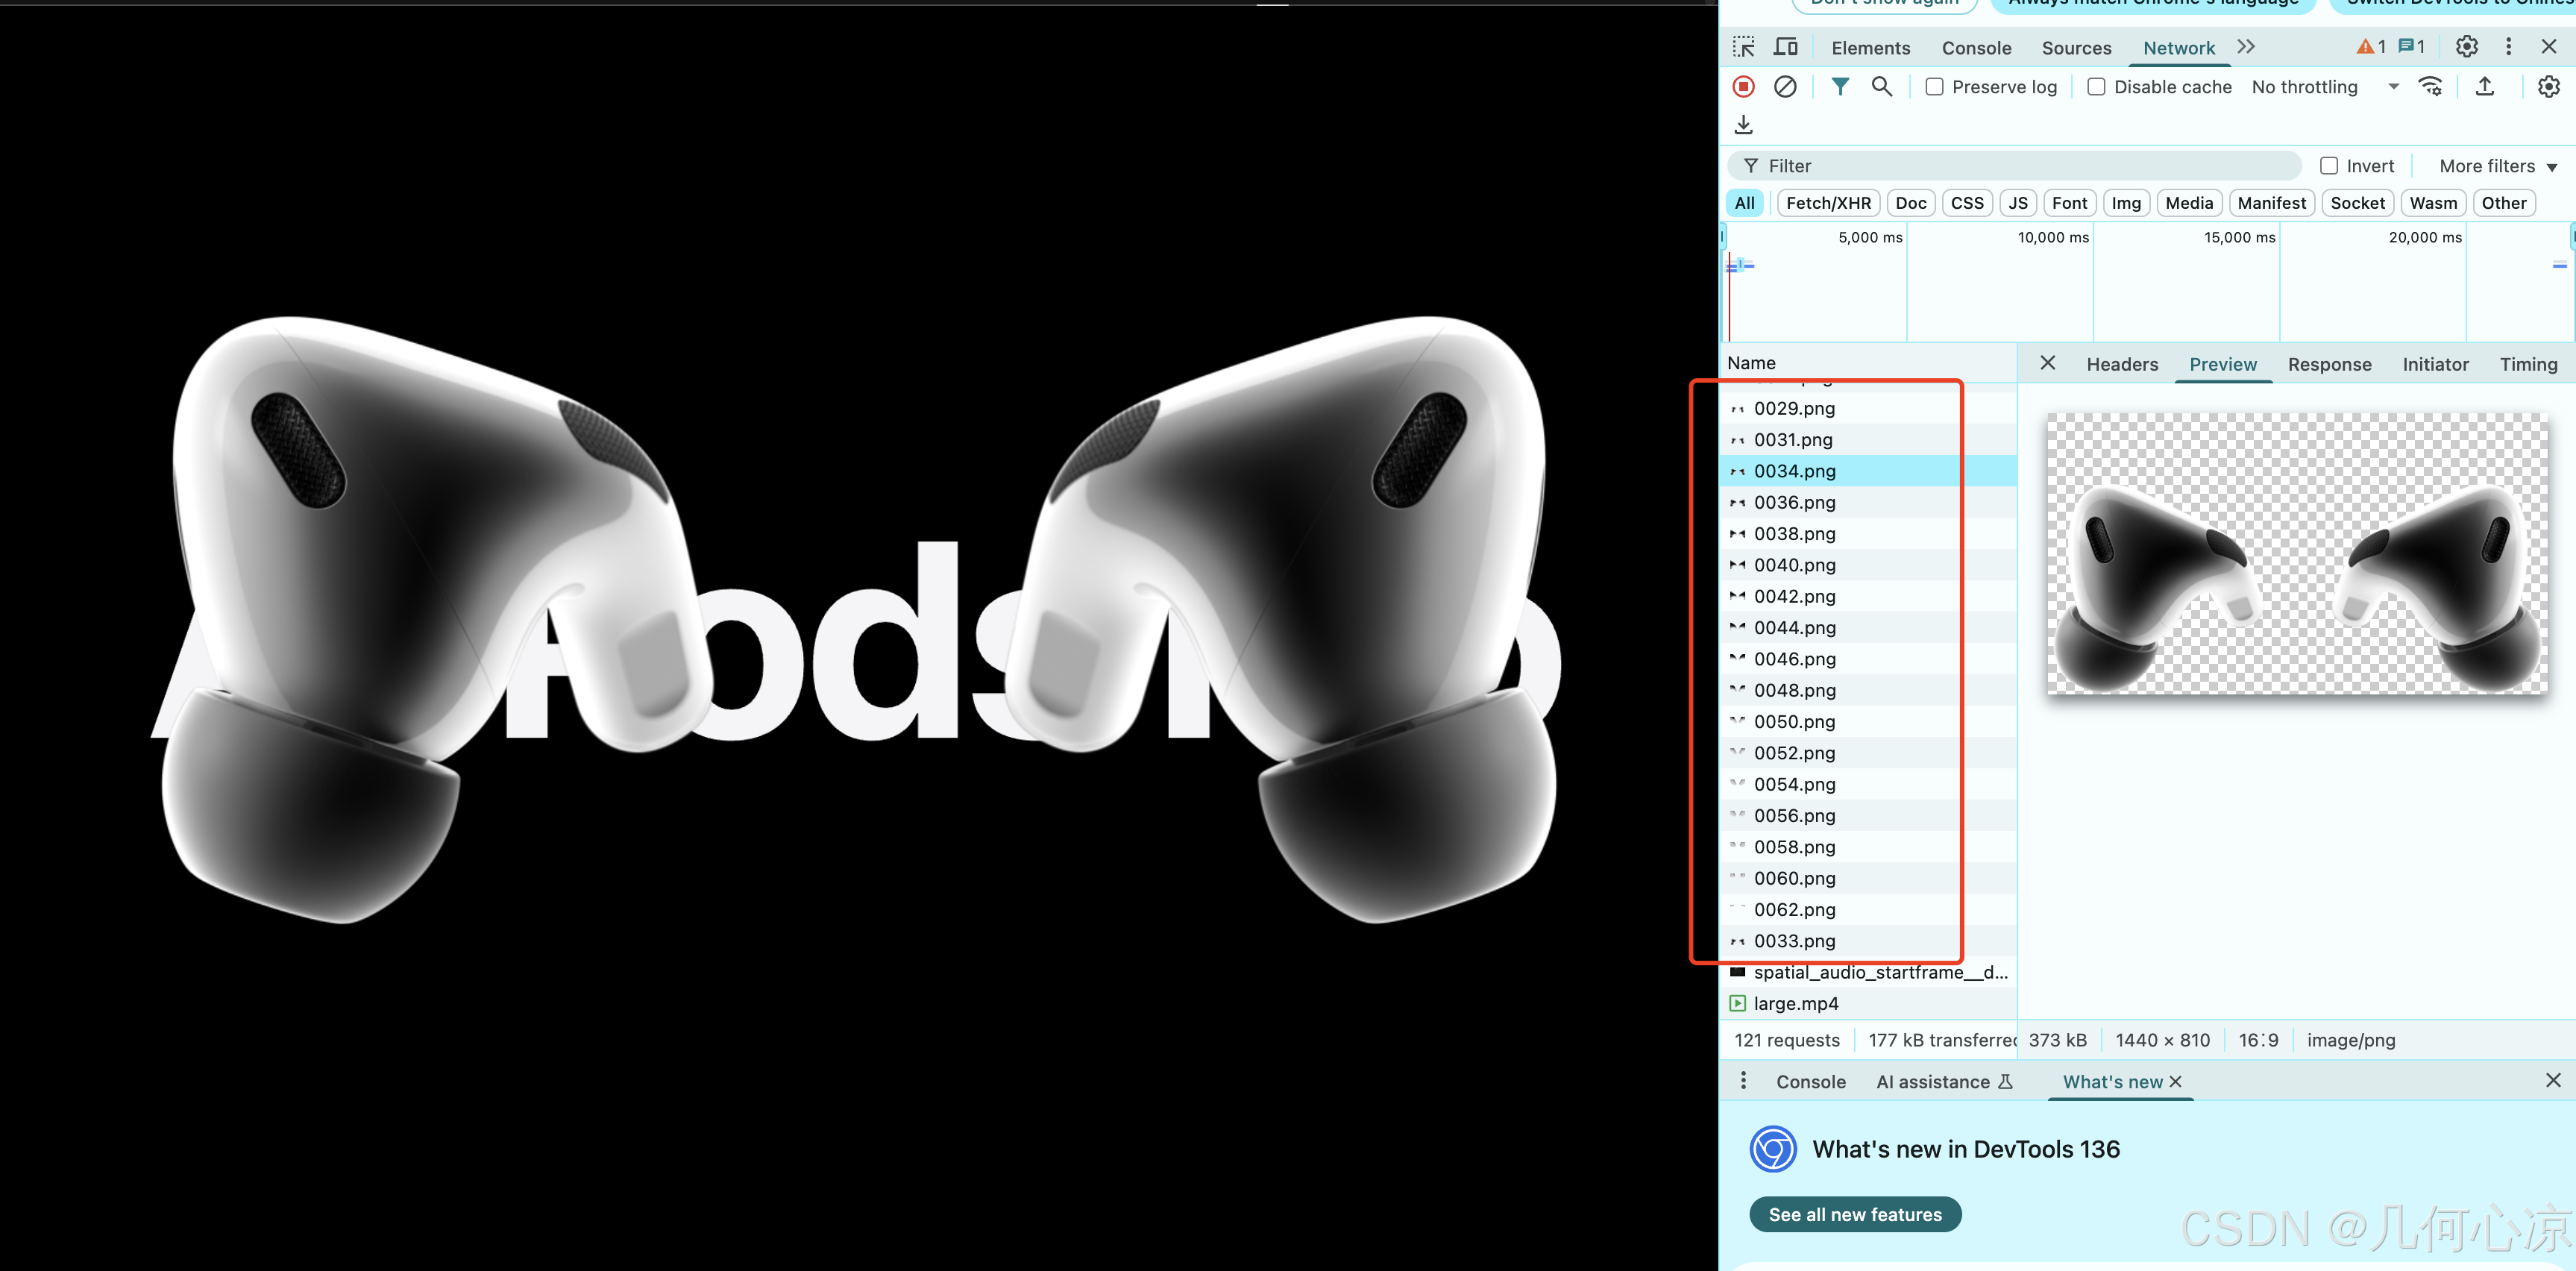Viewport: 2576px width, 1271px height.
Task: Clear the network log
Action: [1785, 87]
